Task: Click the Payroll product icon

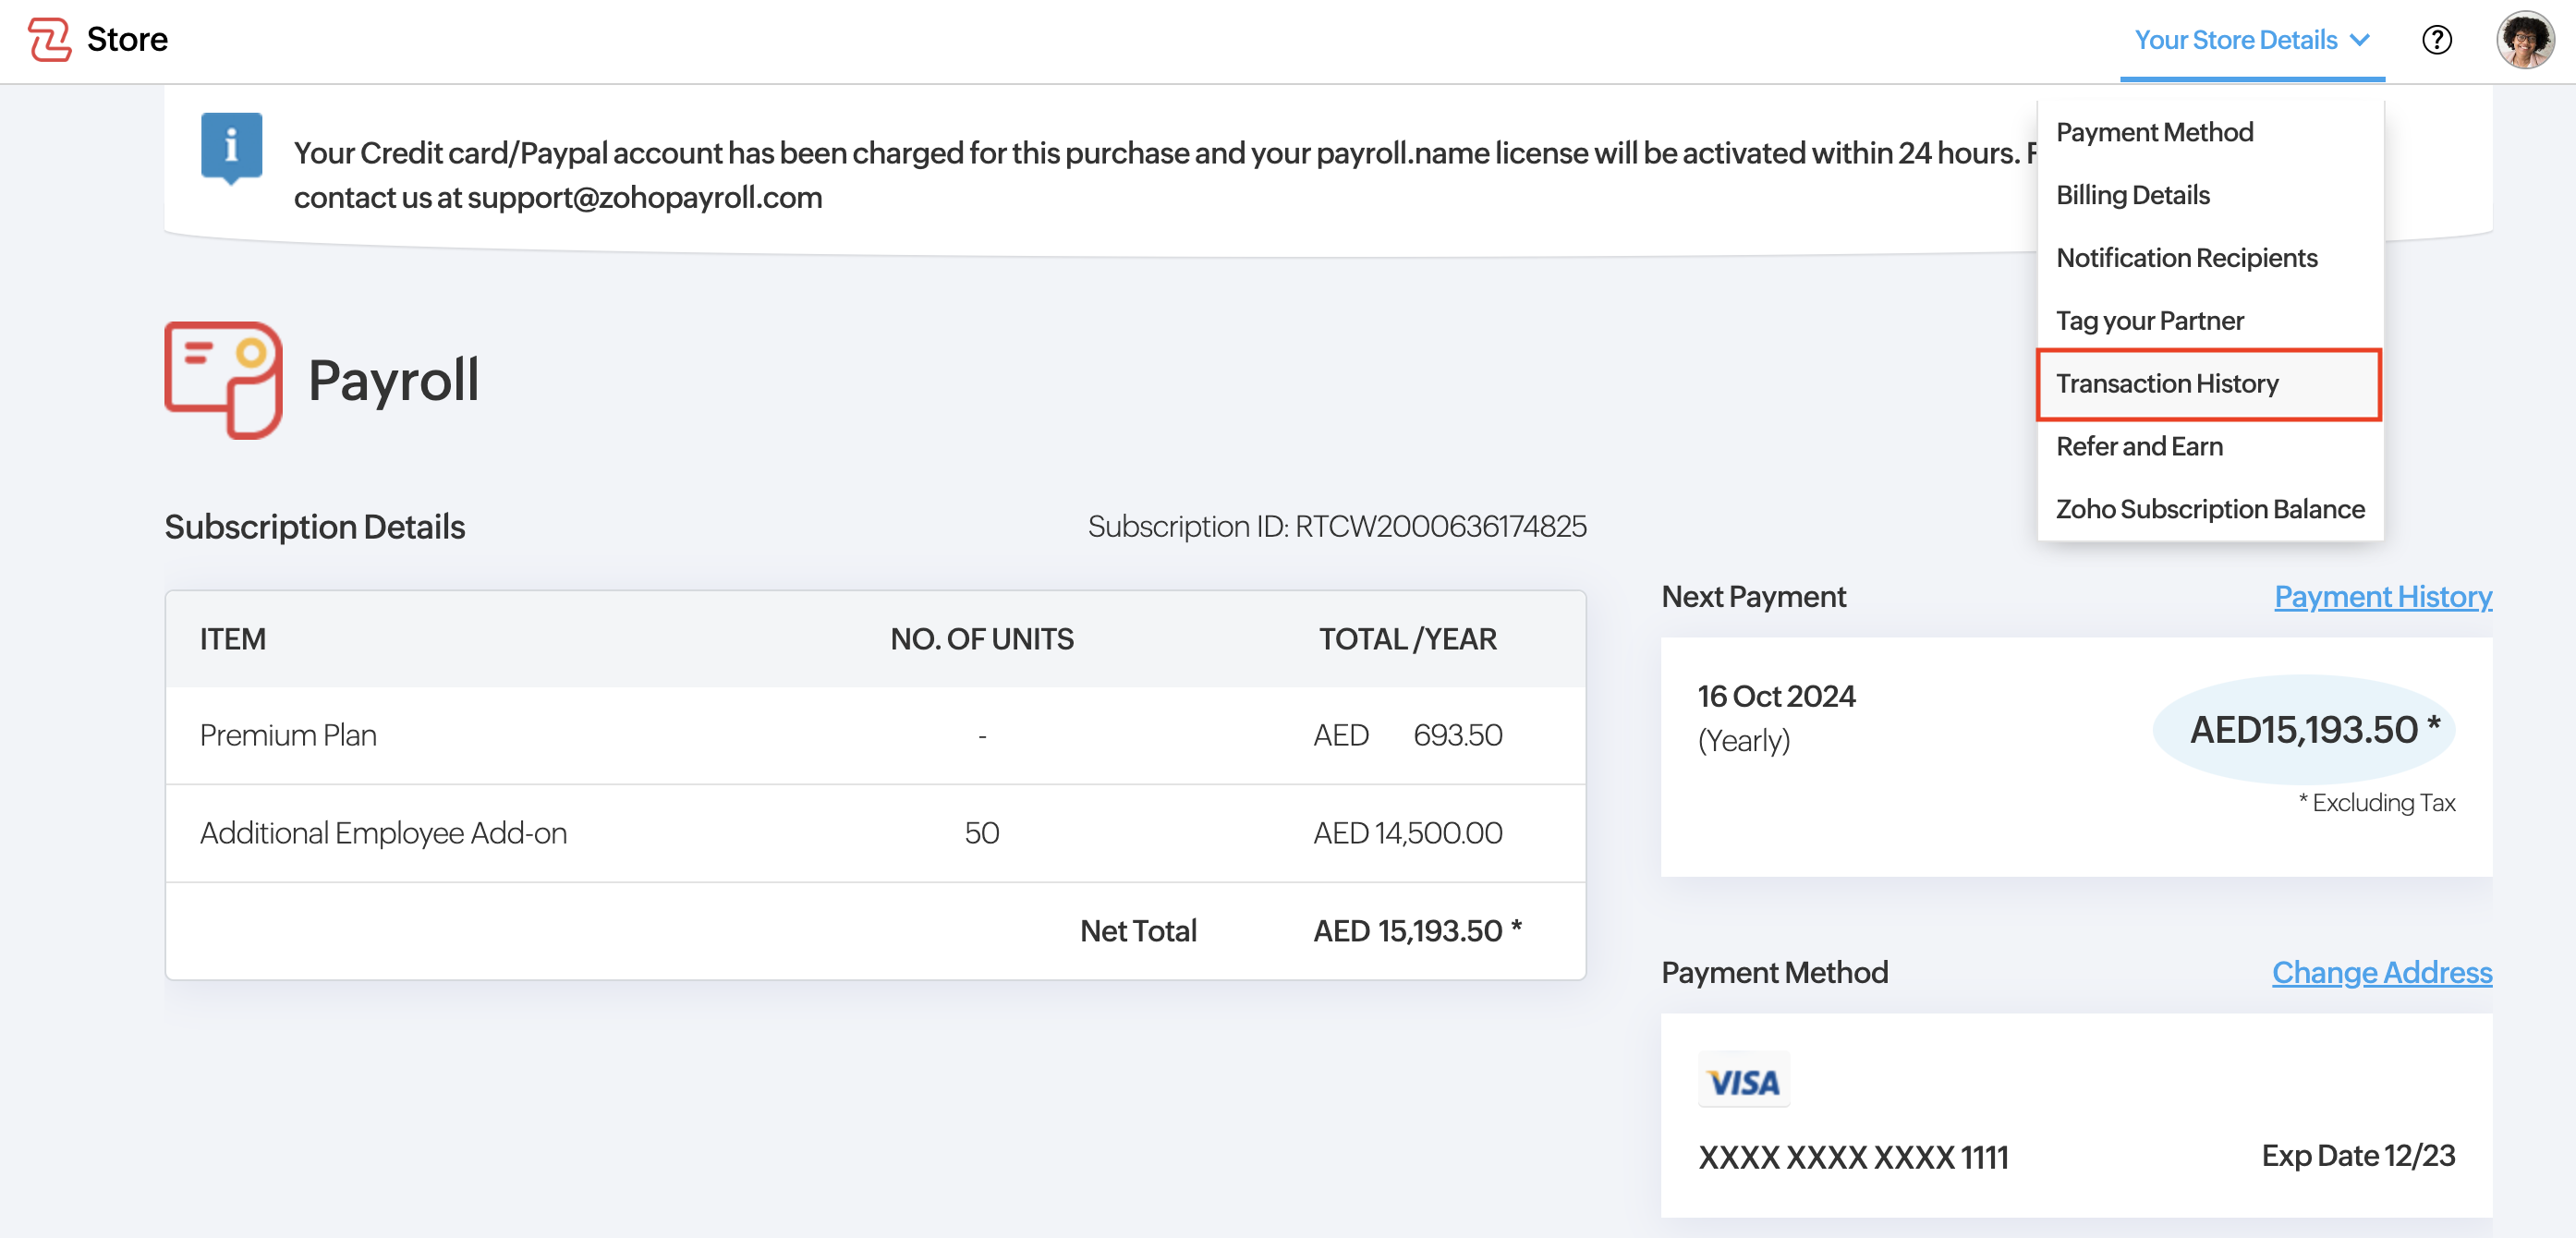Action: tap(223, 379)
